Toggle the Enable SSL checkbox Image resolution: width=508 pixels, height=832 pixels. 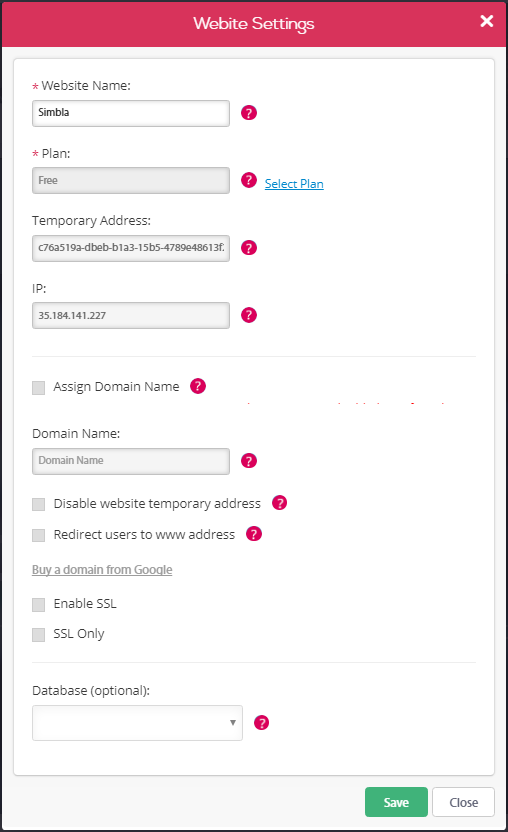[38, 605]
